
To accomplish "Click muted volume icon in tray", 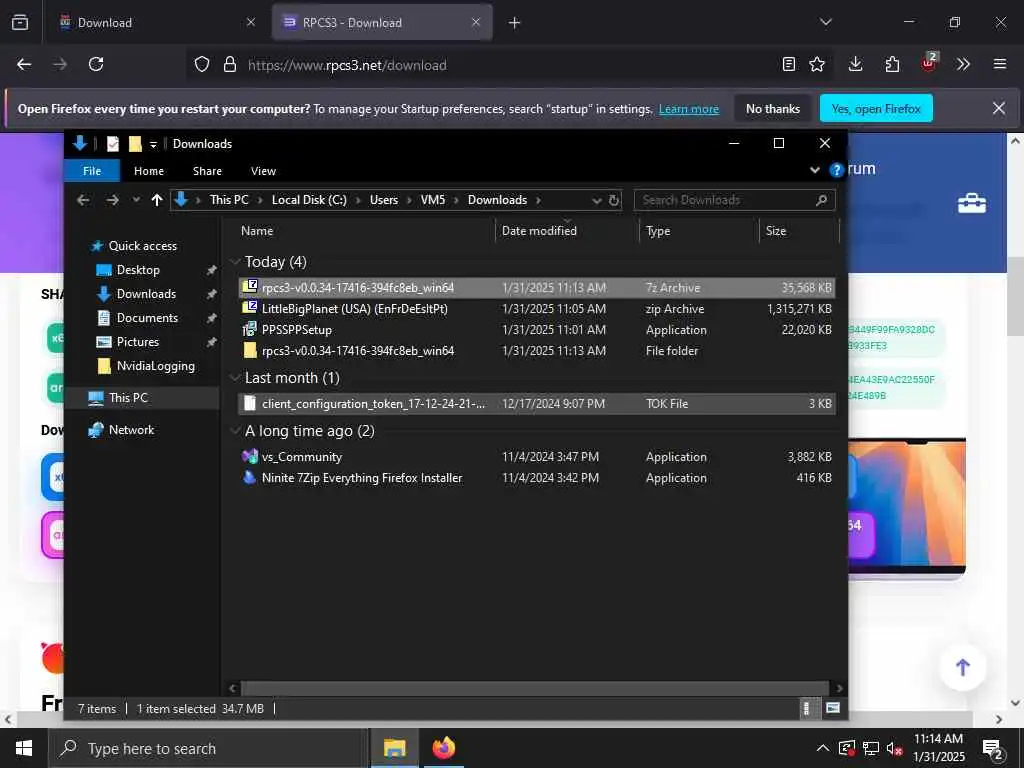I will 895,748.
